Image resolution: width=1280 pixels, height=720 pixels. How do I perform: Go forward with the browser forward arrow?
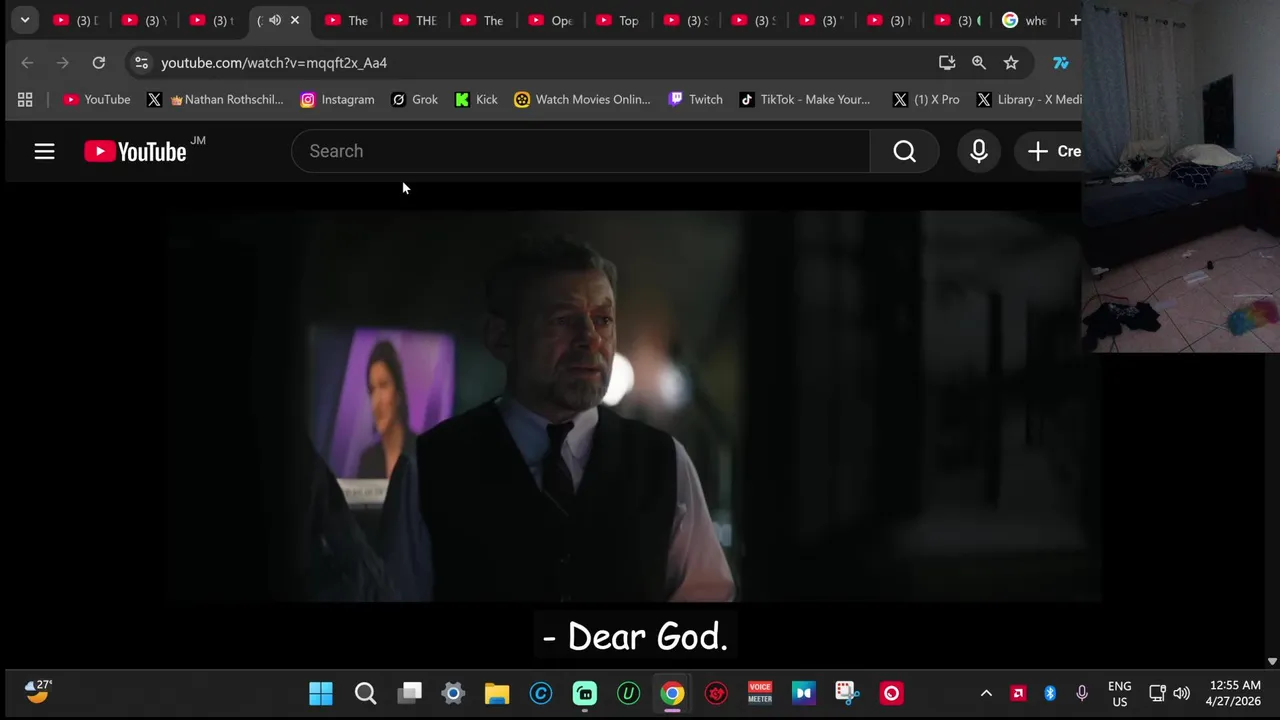[63, 63]
